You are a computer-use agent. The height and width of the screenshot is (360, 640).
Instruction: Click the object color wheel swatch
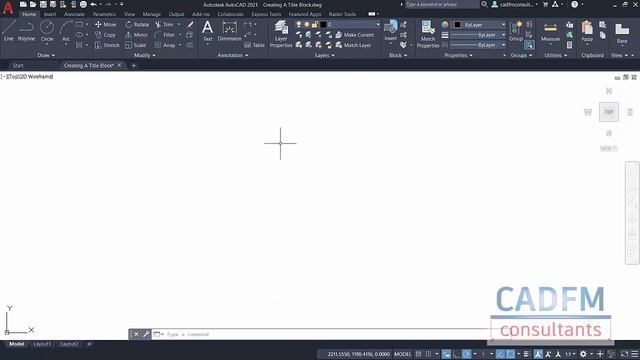(444, 25)
